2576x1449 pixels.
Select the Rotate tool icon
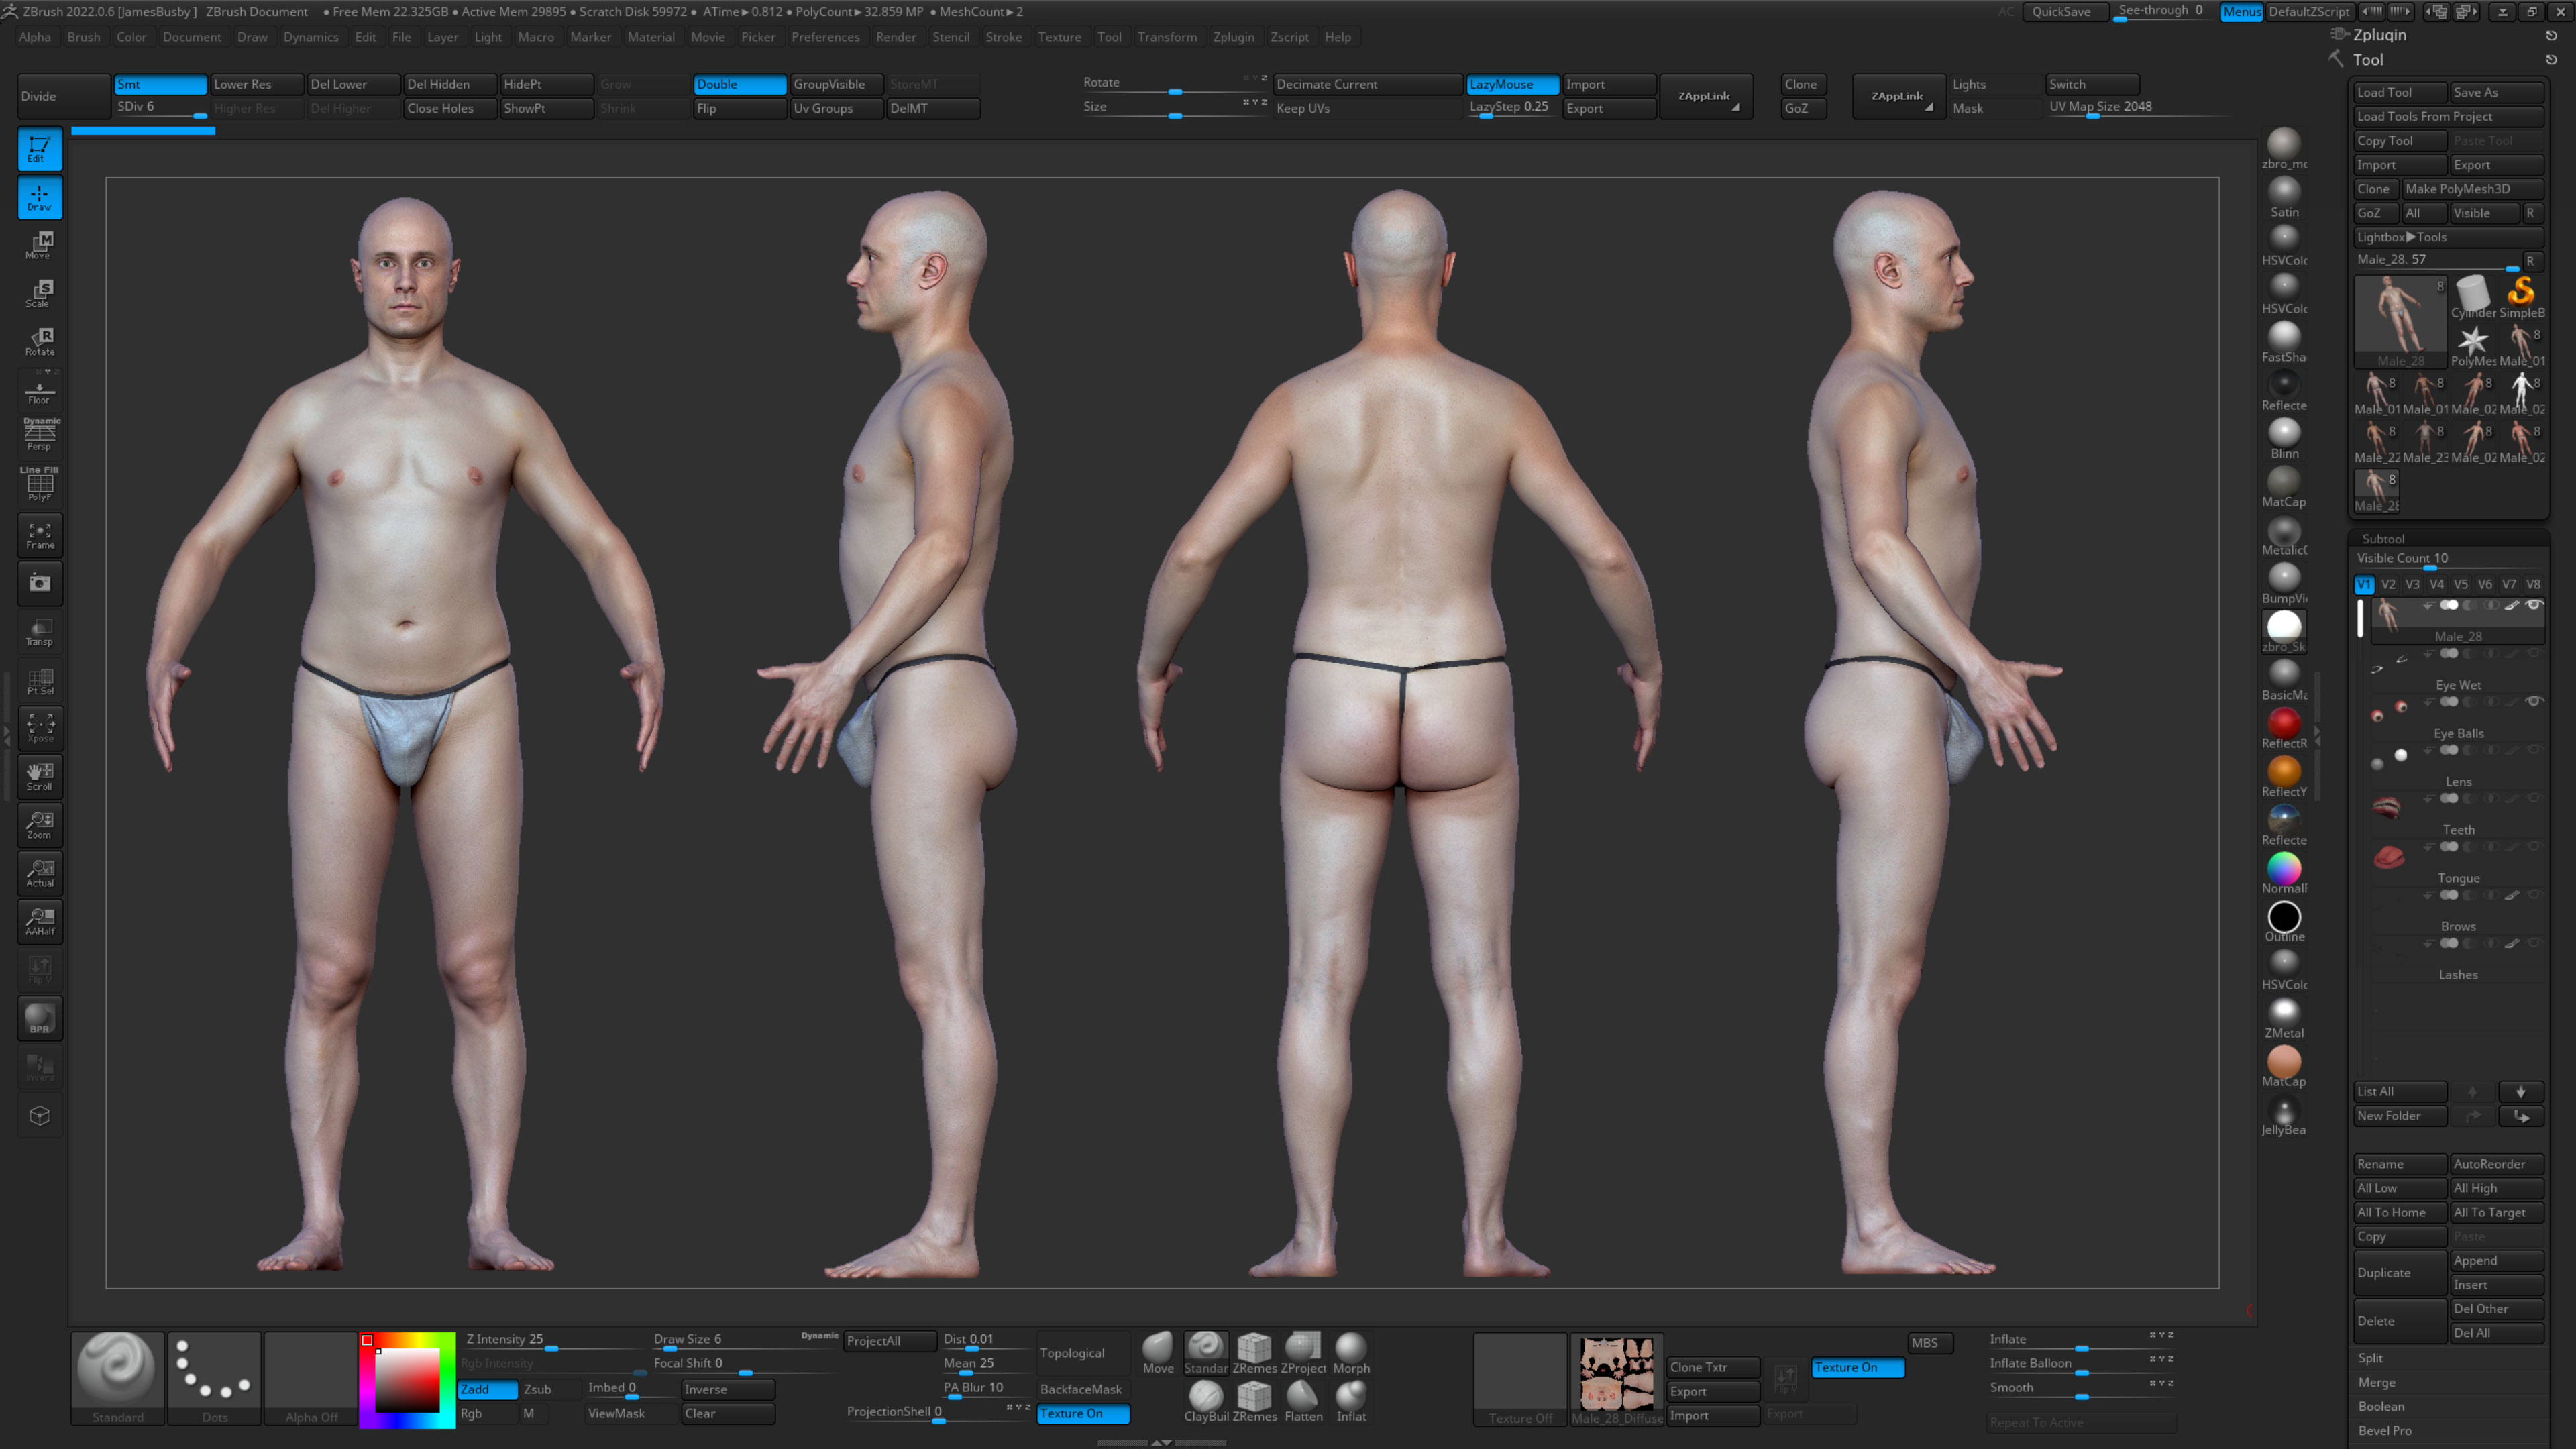point(40,341)
